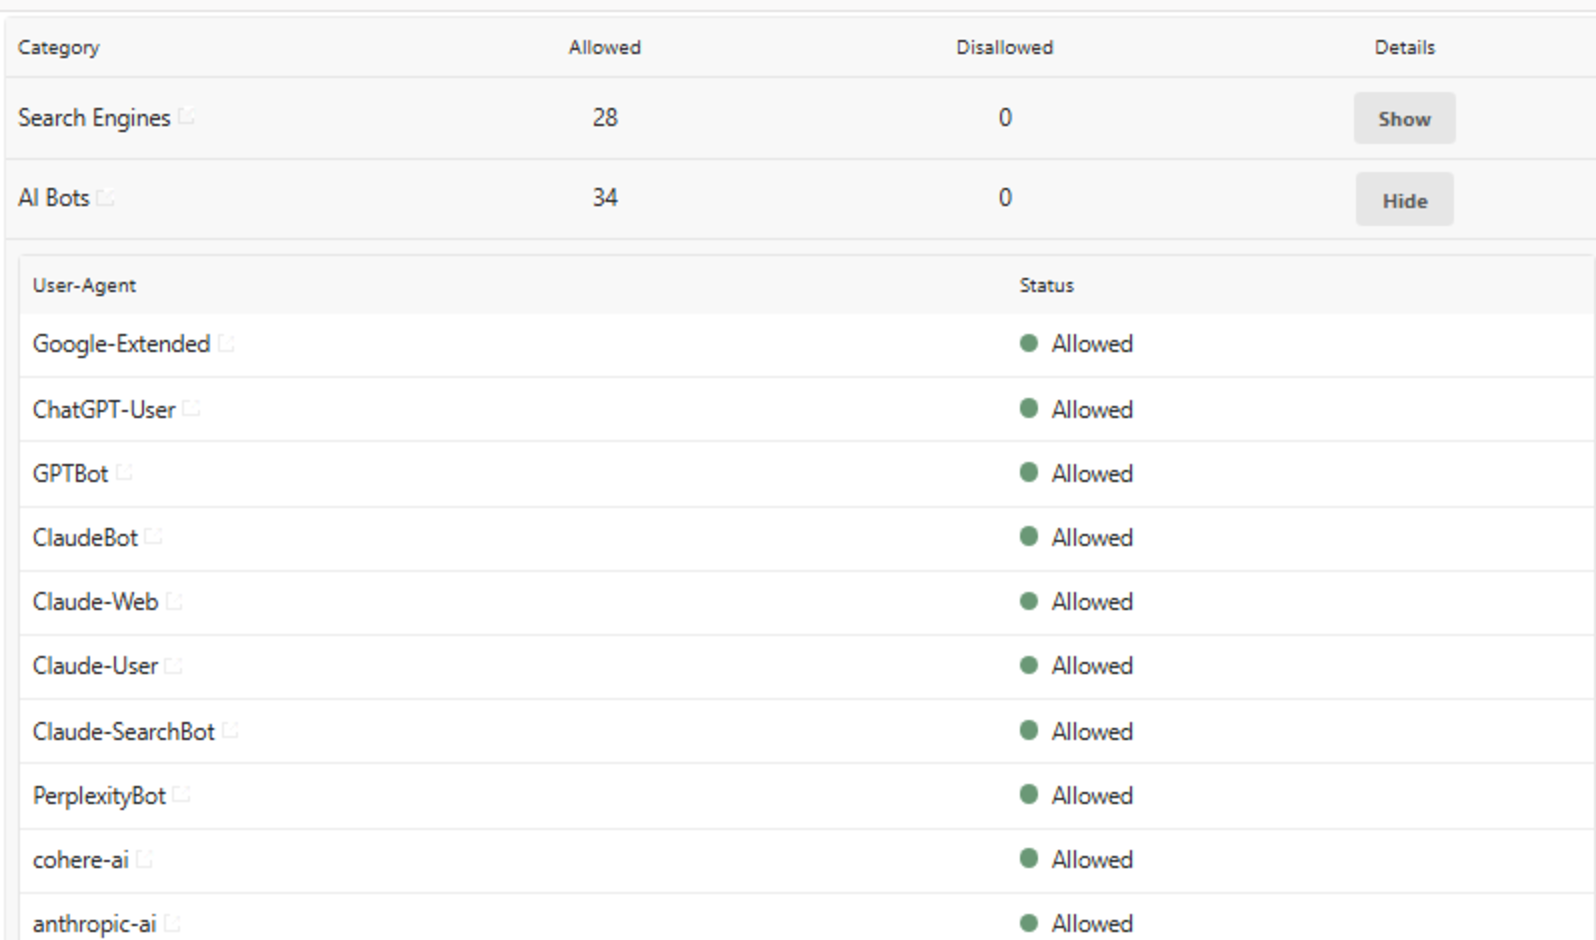Click cohere-ai user-agent name
Screen dimensions: 1596x940
pyautogui.click(x=81, y=859)
